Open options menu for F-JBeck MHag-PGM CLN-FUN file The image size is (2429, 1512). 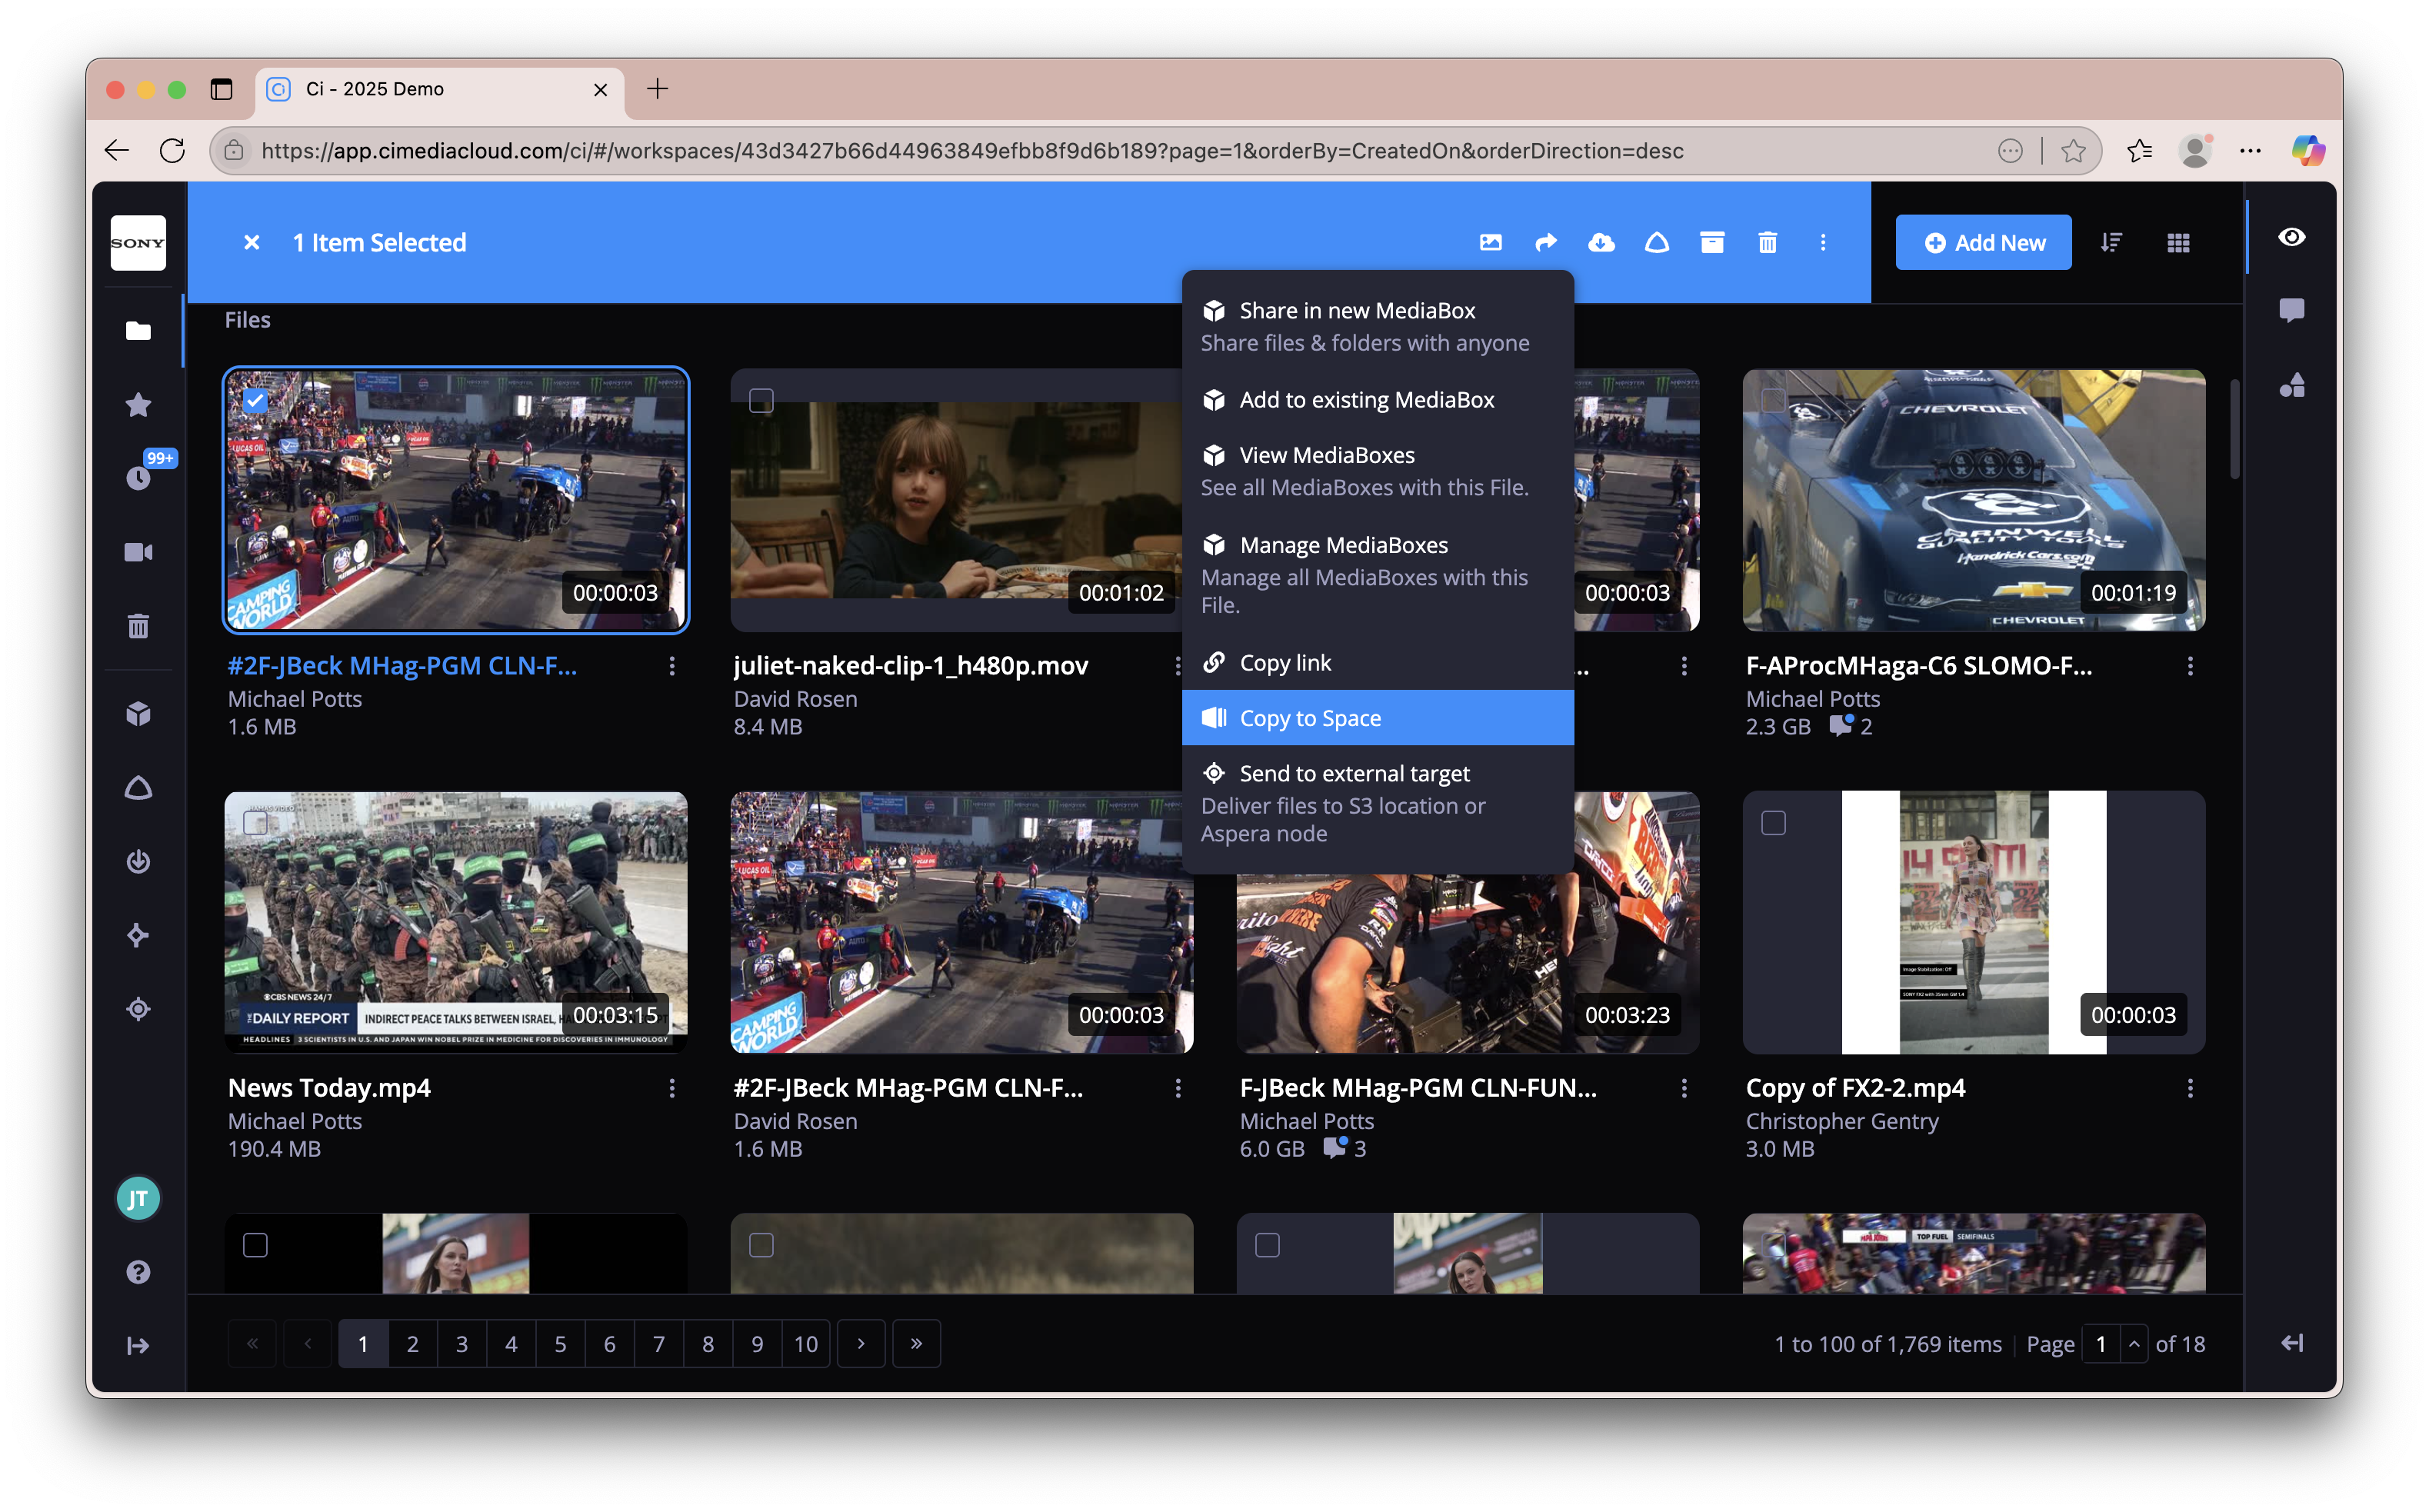coord(1684,1088)
